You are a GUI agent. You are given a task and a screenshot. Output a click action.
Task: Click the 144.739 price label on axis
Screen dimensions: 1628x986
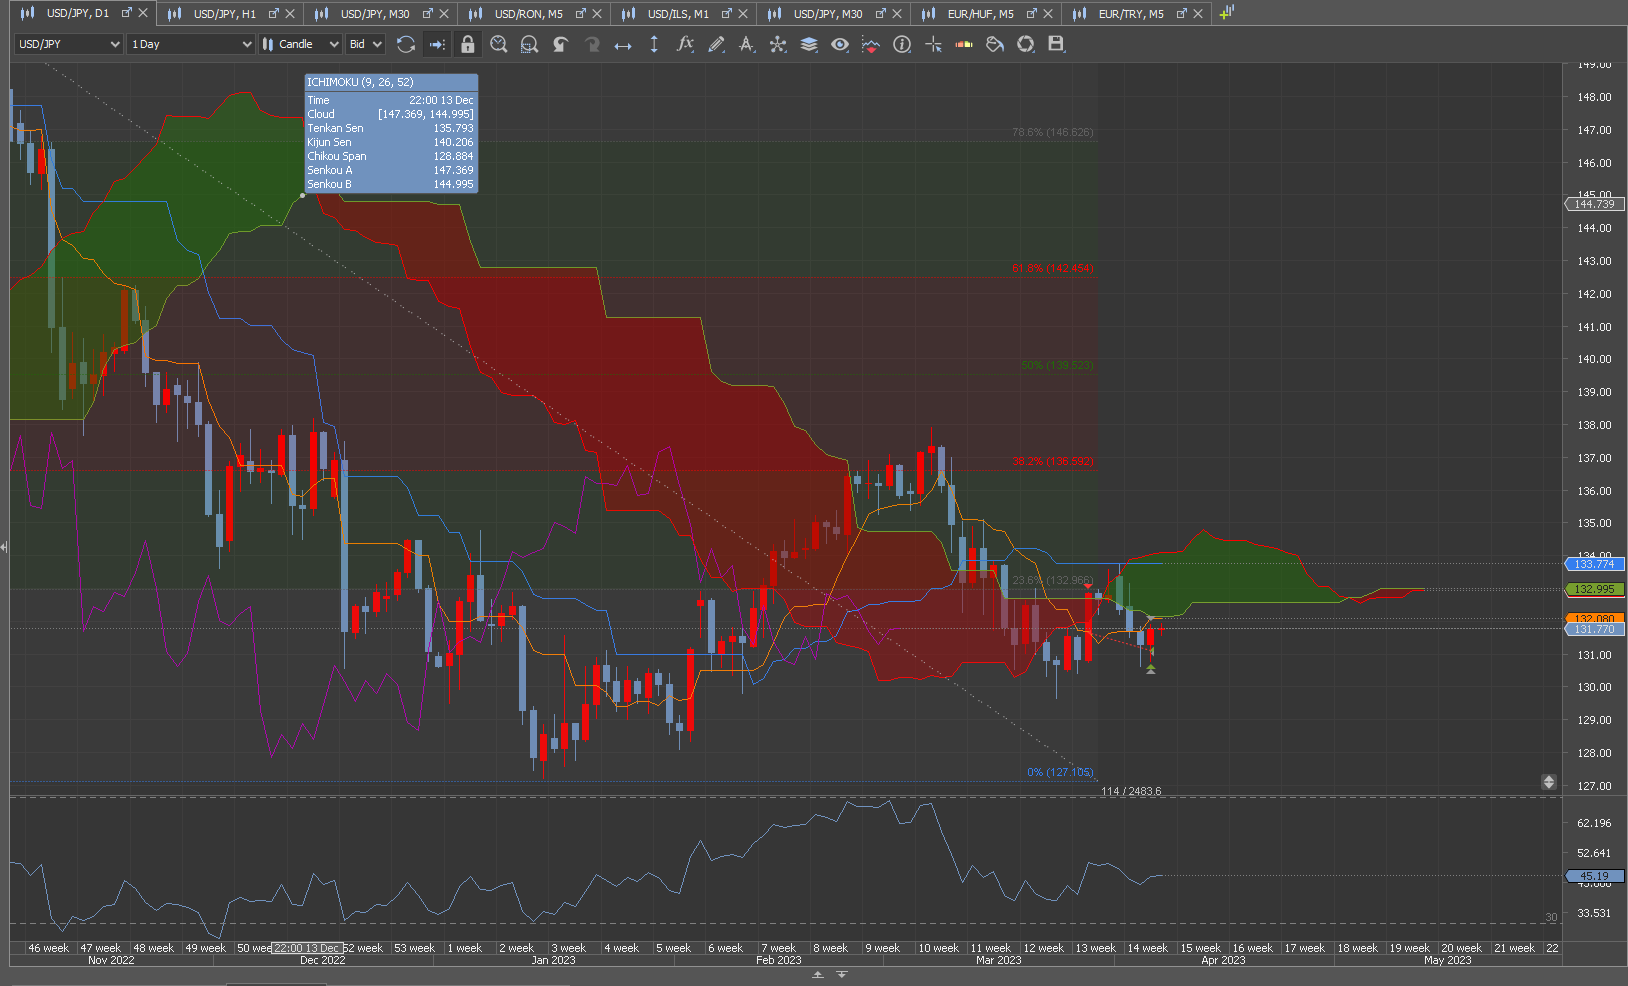point(1594,204)
